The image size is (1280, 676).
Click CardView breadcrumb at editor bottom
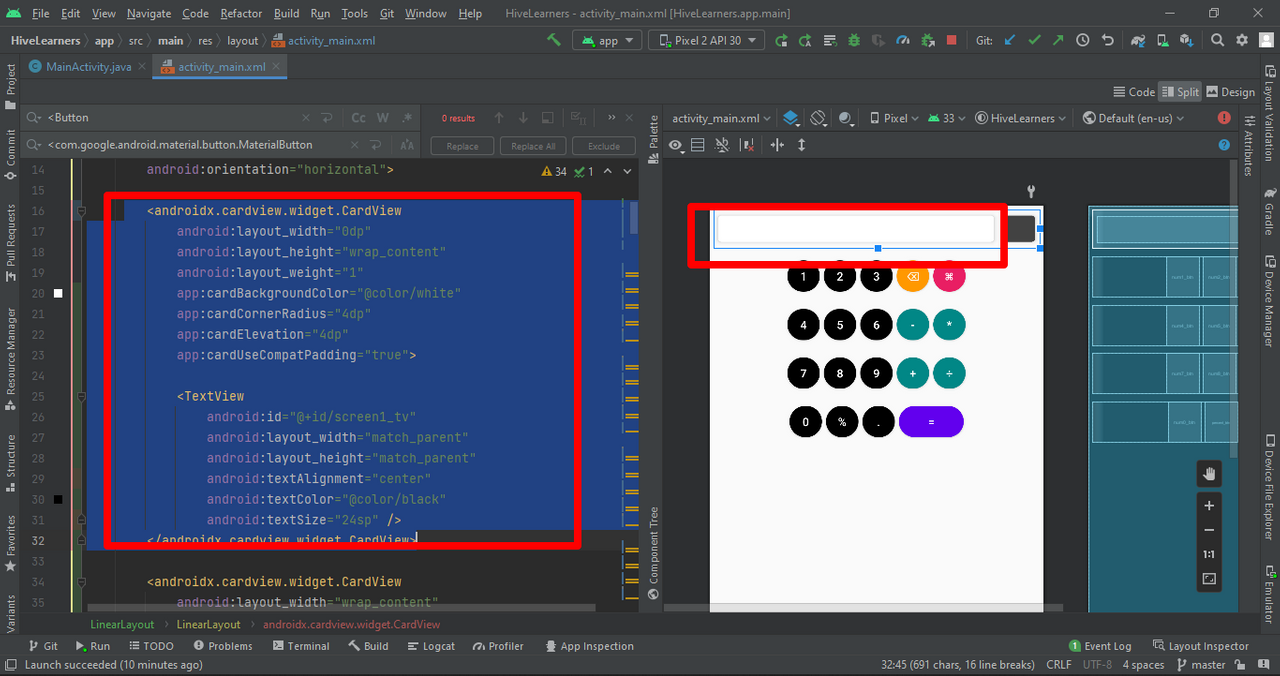(351, 624)
